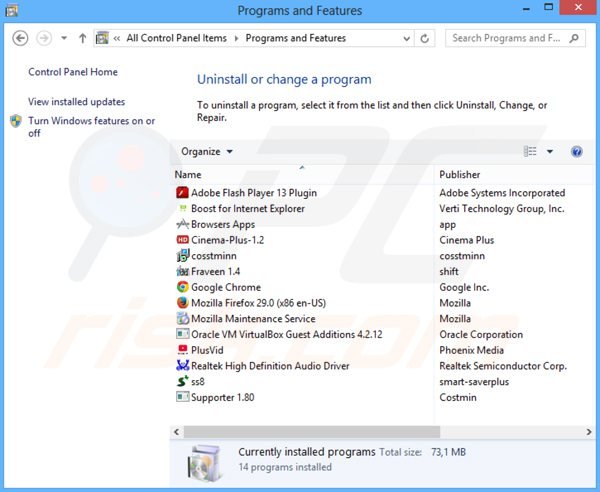Refresh the Programs and Features list
Image resolution: width=600 pixels, height=492 pixels.
[424, 38]
